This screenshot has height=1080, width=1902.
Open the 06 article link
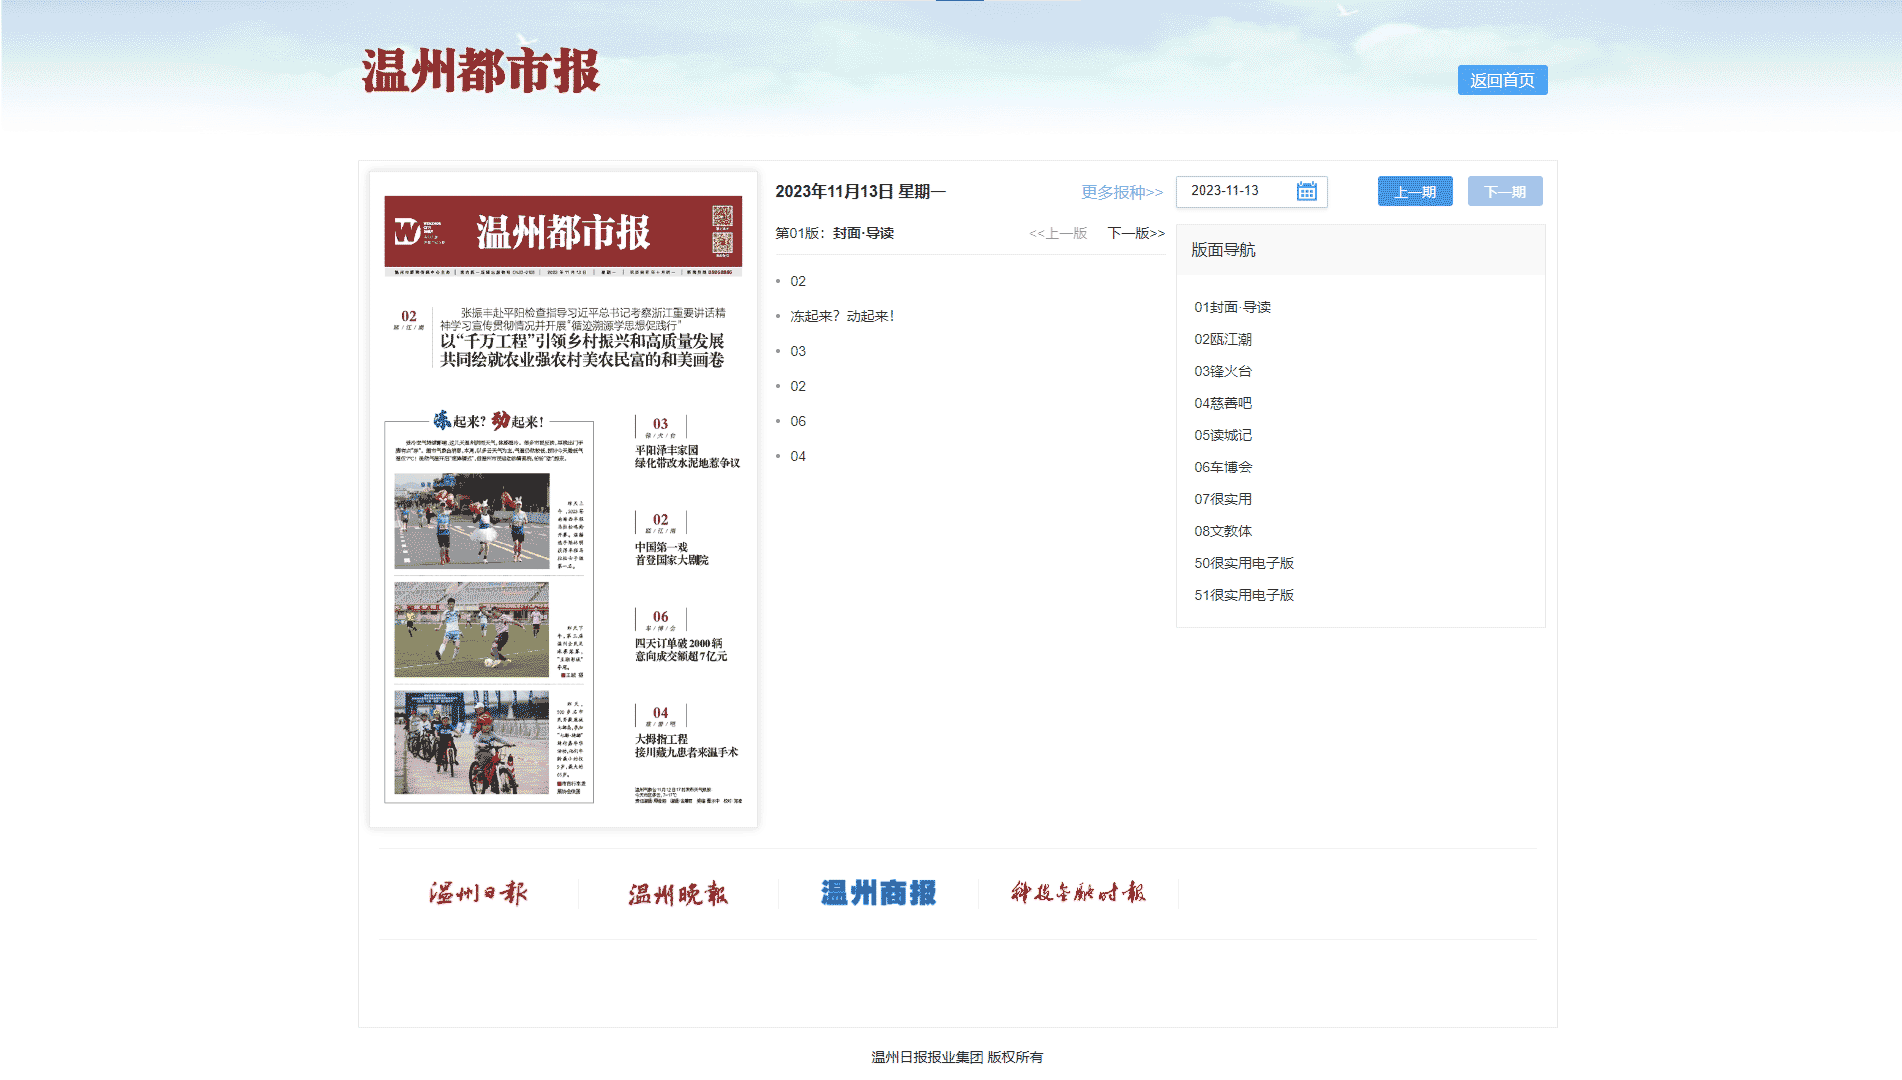pos(798,421)
